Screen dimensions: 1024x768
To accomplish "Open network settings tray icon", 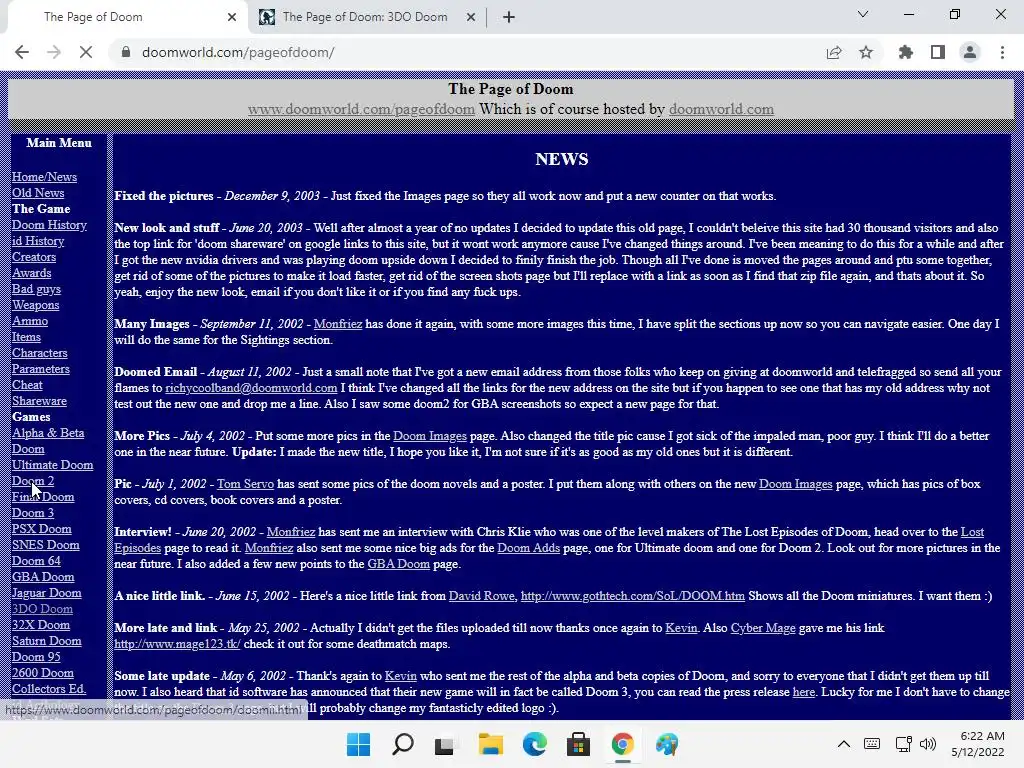I will coord(904,744).
